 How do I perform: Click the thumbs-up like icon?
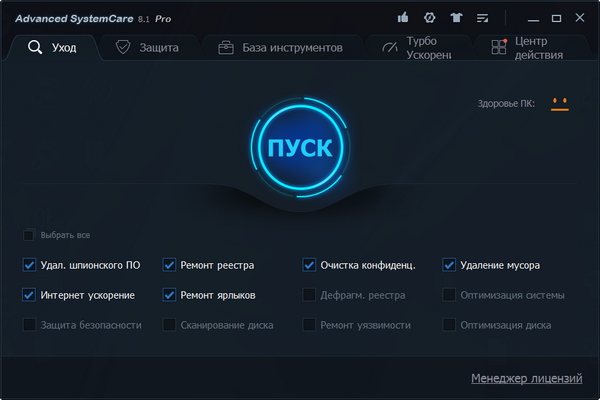click(x=403, y=18)
